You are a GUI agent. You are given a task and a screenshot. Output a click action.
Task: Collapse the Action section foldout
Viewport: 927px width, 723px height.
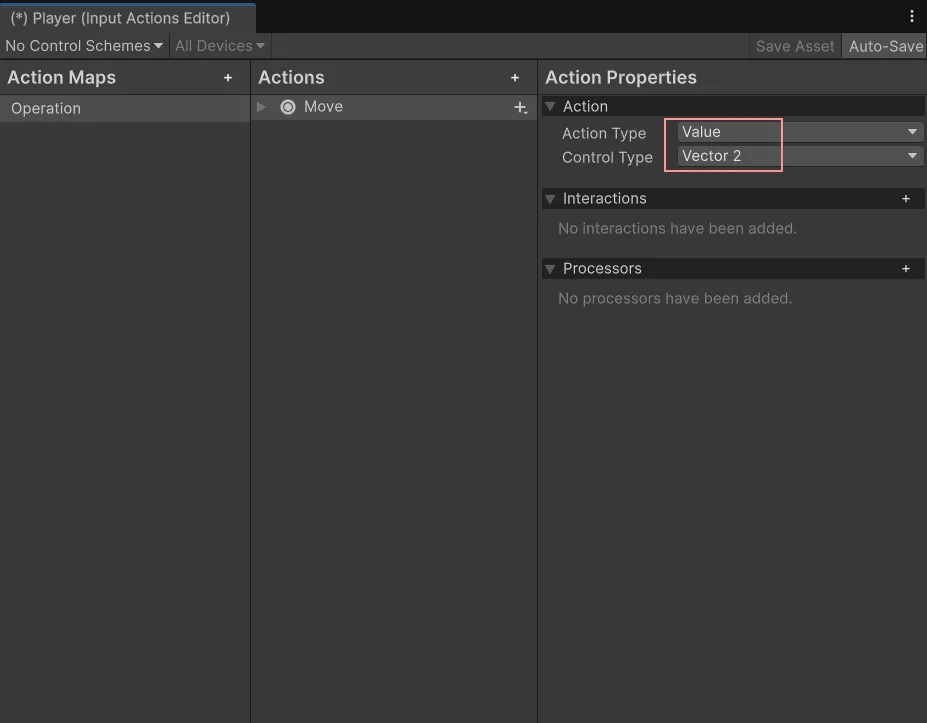[x=550, y=107]
